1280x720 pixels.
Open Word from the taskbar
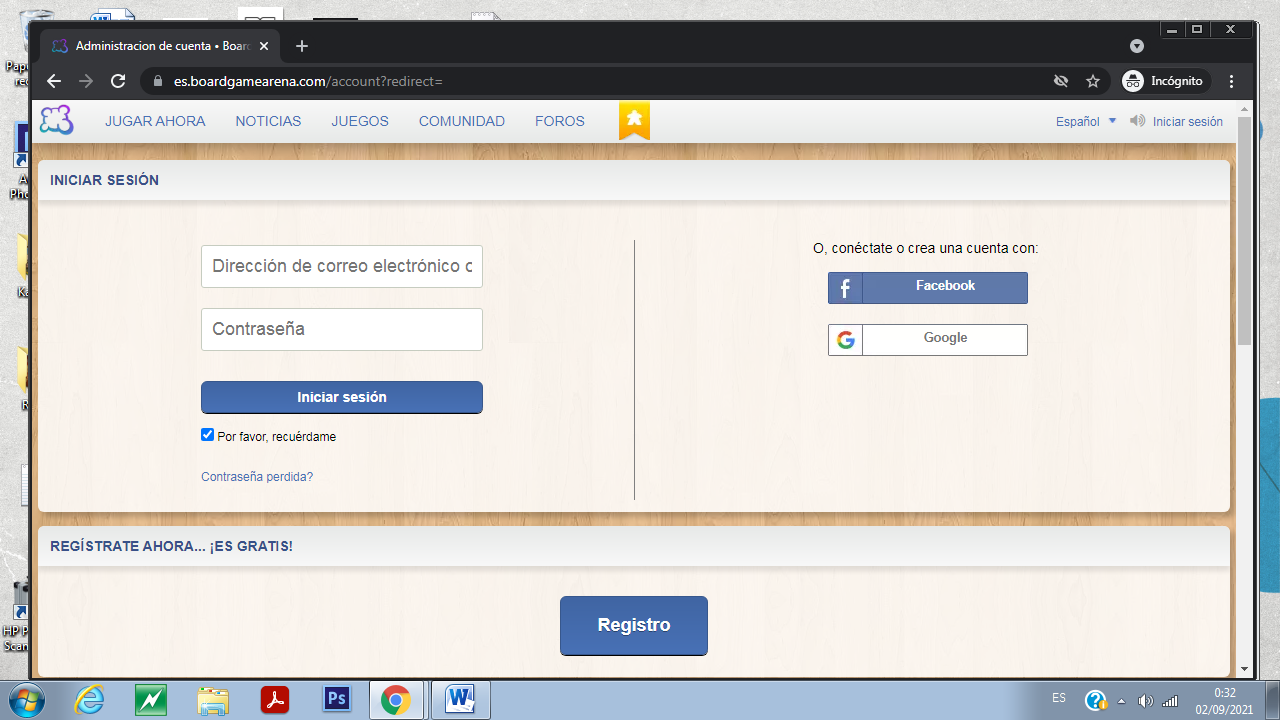(461, 700)
